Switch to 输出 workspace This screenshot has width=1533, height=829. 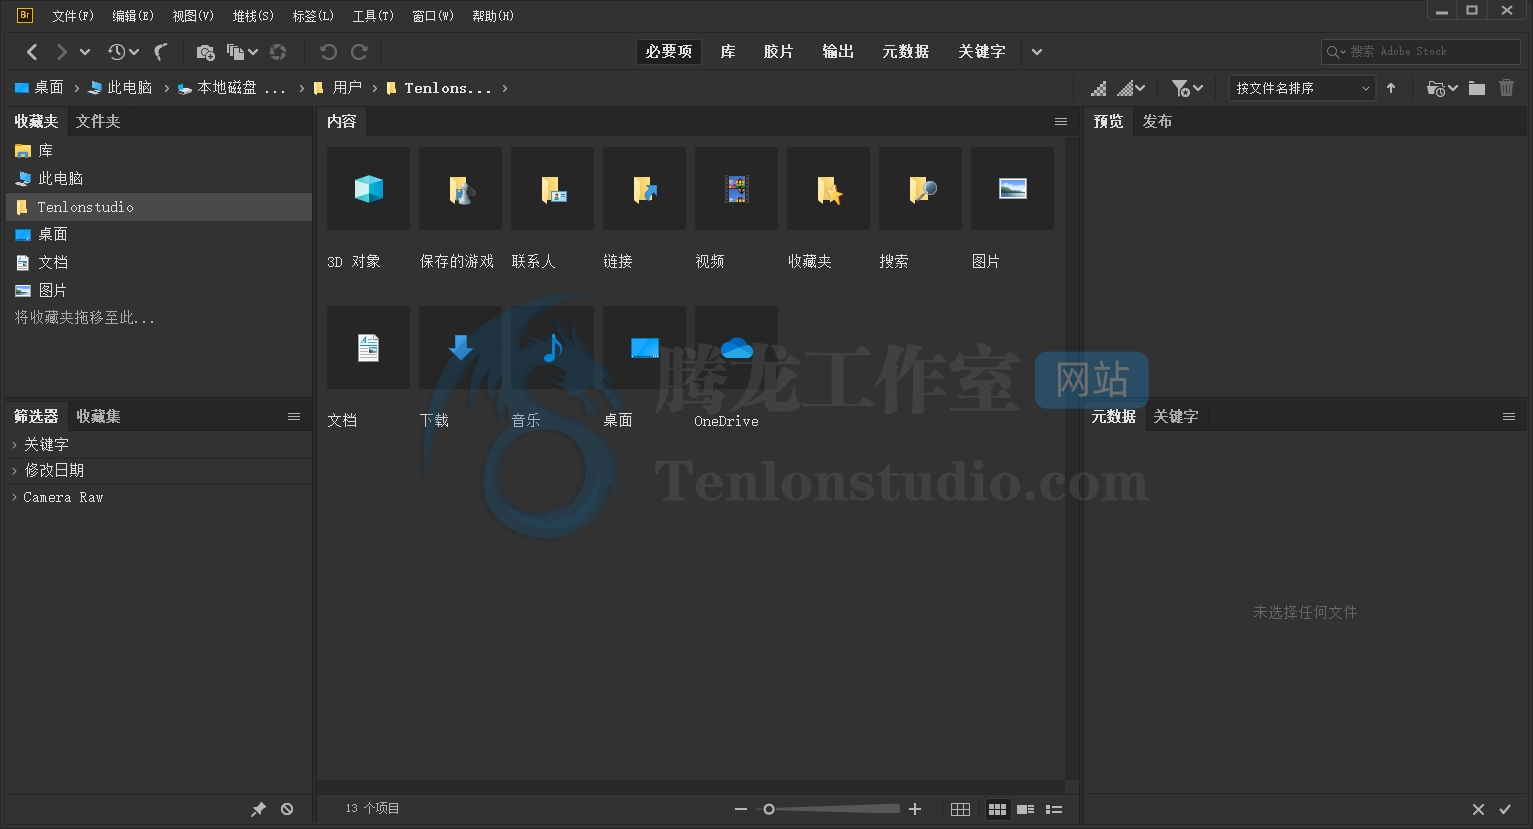tap(838, 52)
